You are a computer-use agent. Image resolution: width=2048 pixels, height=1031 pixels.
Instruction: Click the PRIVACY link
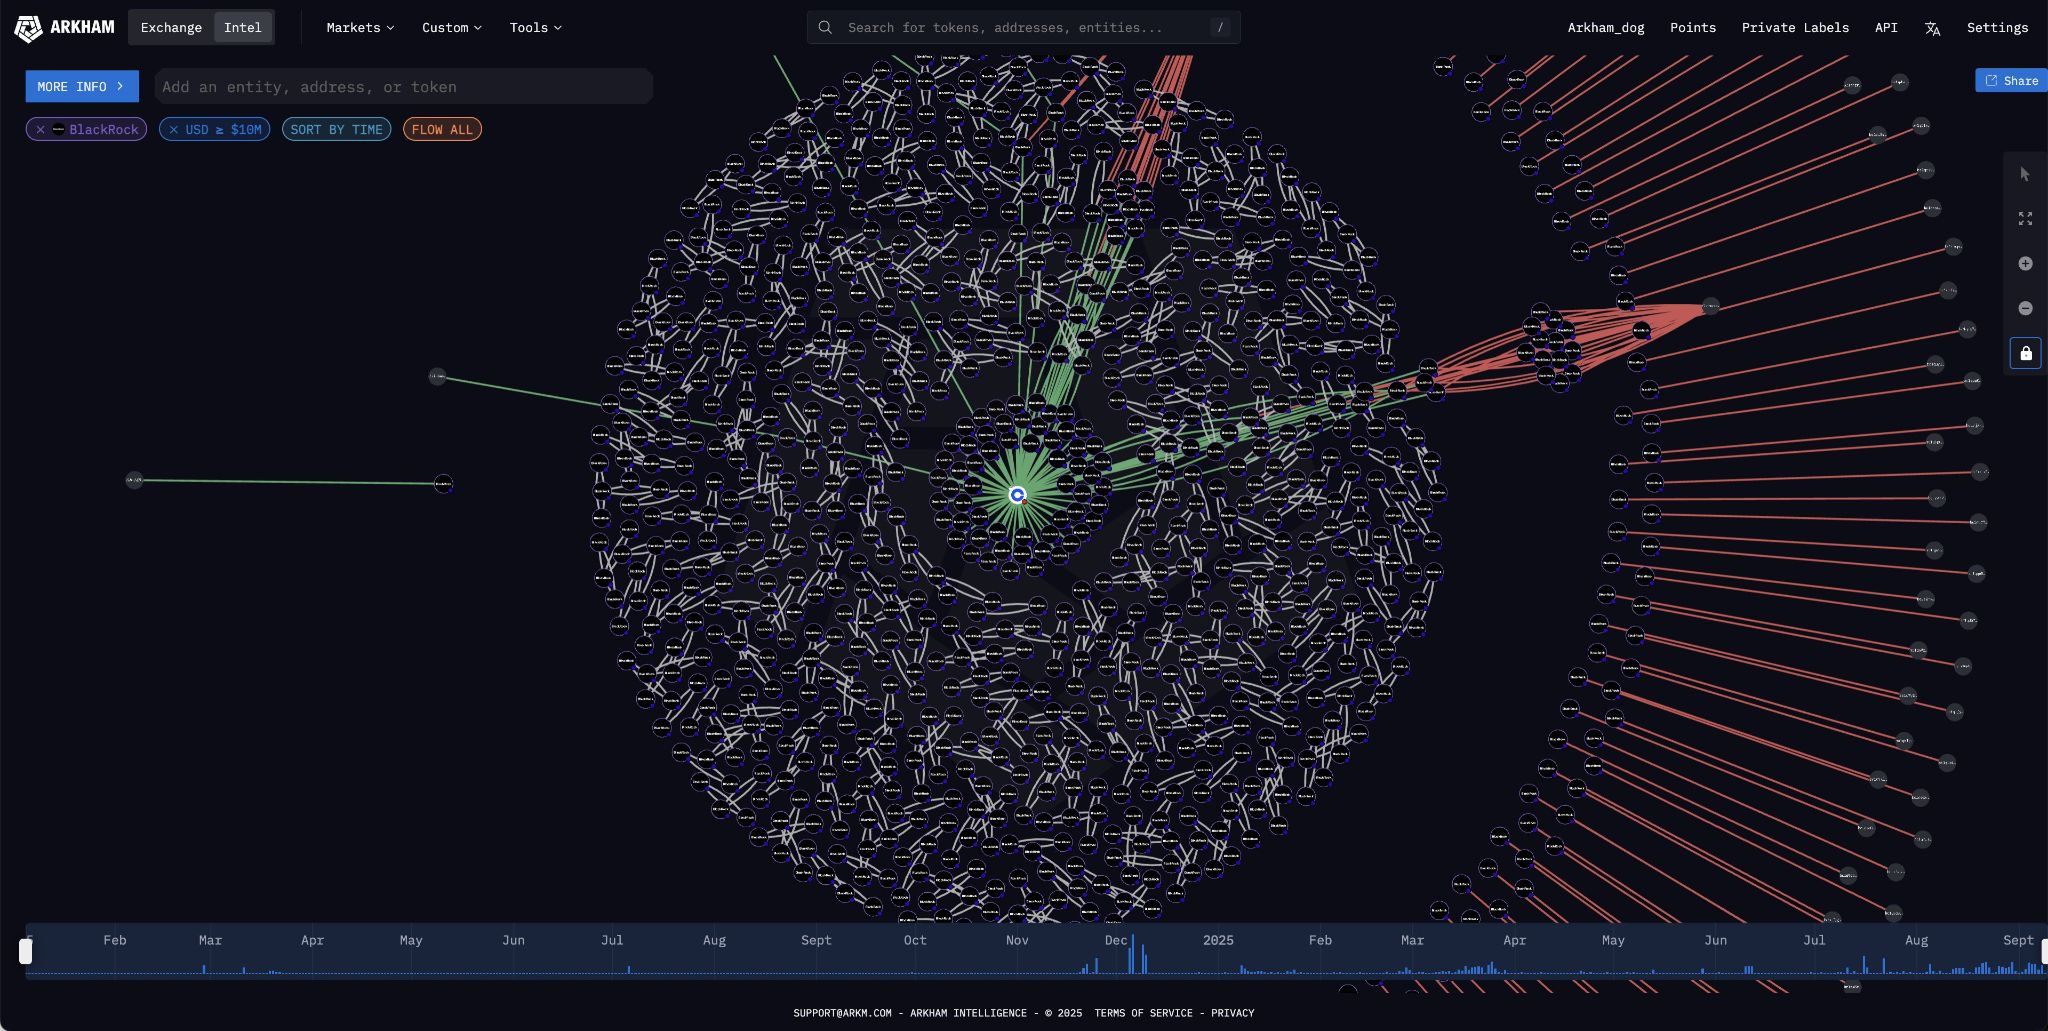1232,1013
